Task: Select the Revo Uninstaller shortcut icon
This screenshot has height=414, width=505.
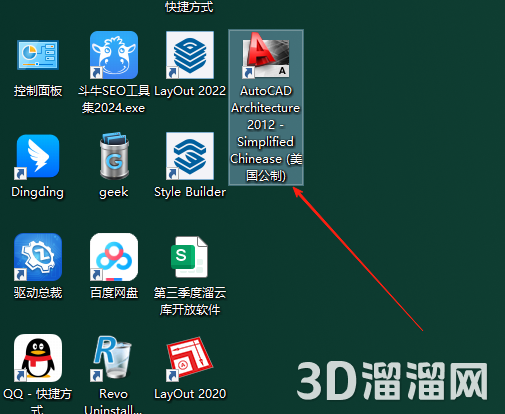Action: [112, 358]
